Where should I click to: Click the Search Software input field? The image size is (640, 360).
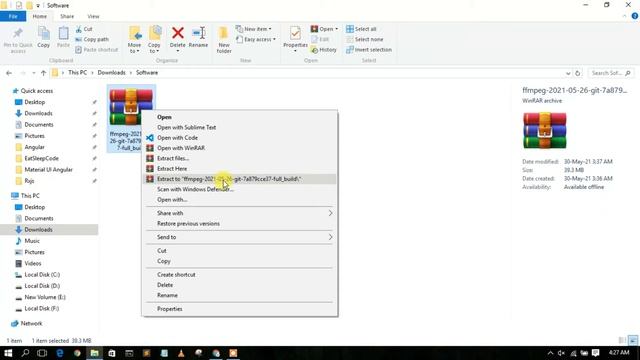(x=611, y=73)
